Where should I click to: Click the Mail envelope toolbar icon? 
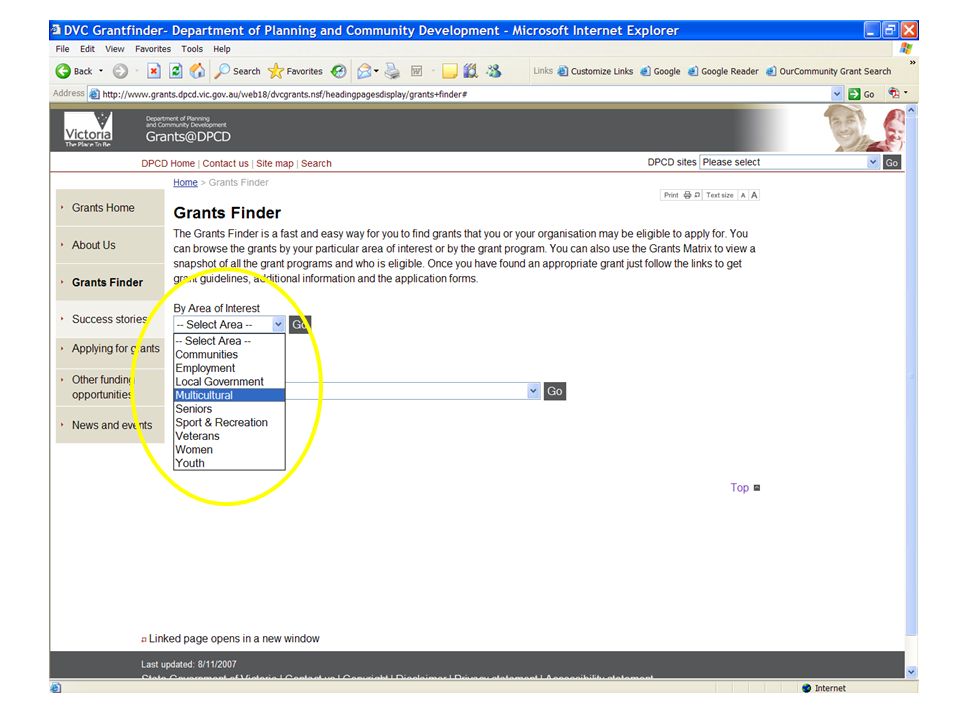(x=364, y=71)
